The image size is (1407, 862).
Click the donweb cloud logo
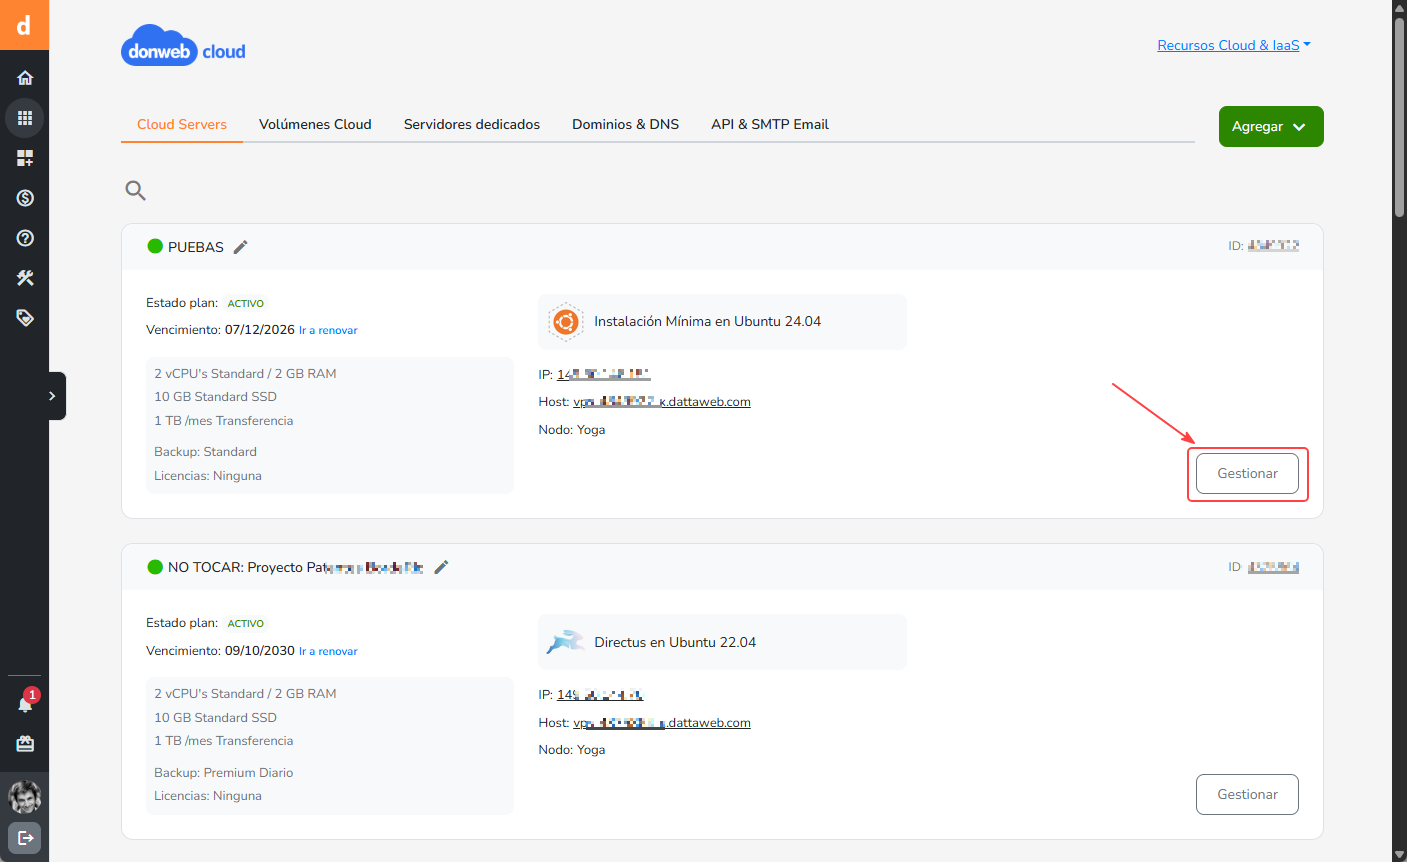pos(183,46)
